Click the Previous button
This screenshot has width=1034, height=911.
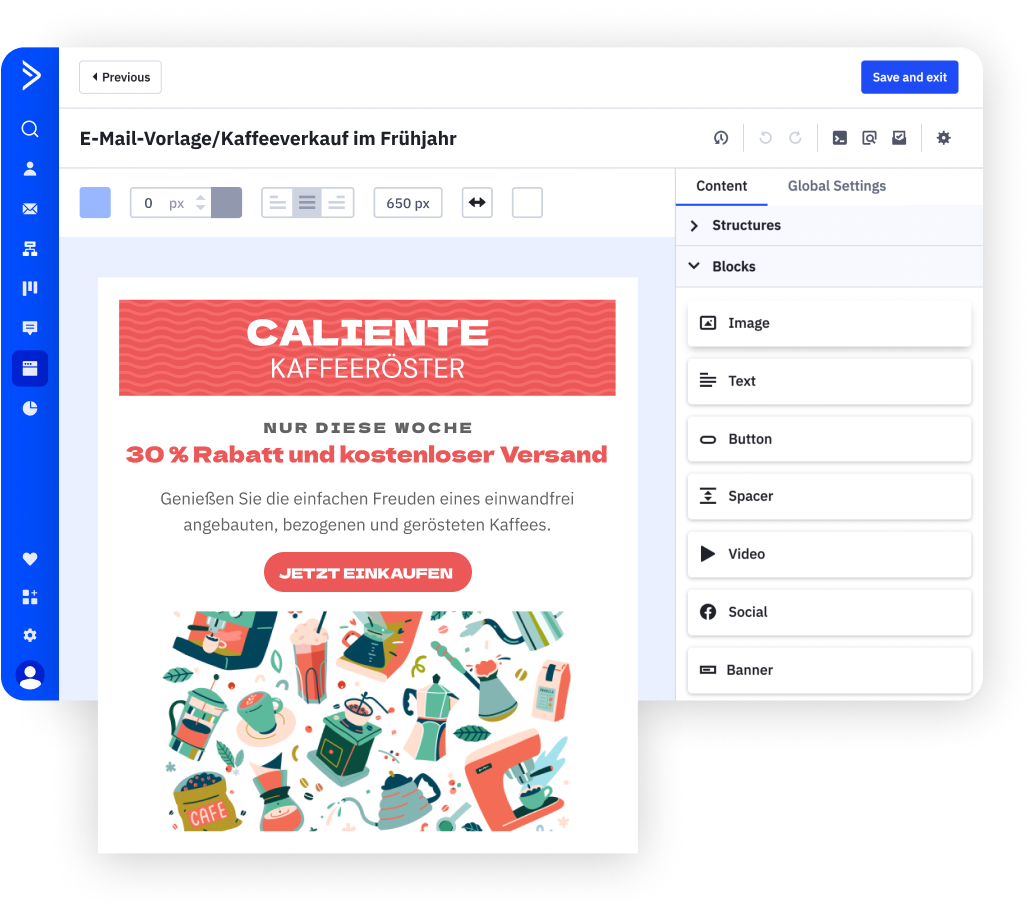[120, 77]
